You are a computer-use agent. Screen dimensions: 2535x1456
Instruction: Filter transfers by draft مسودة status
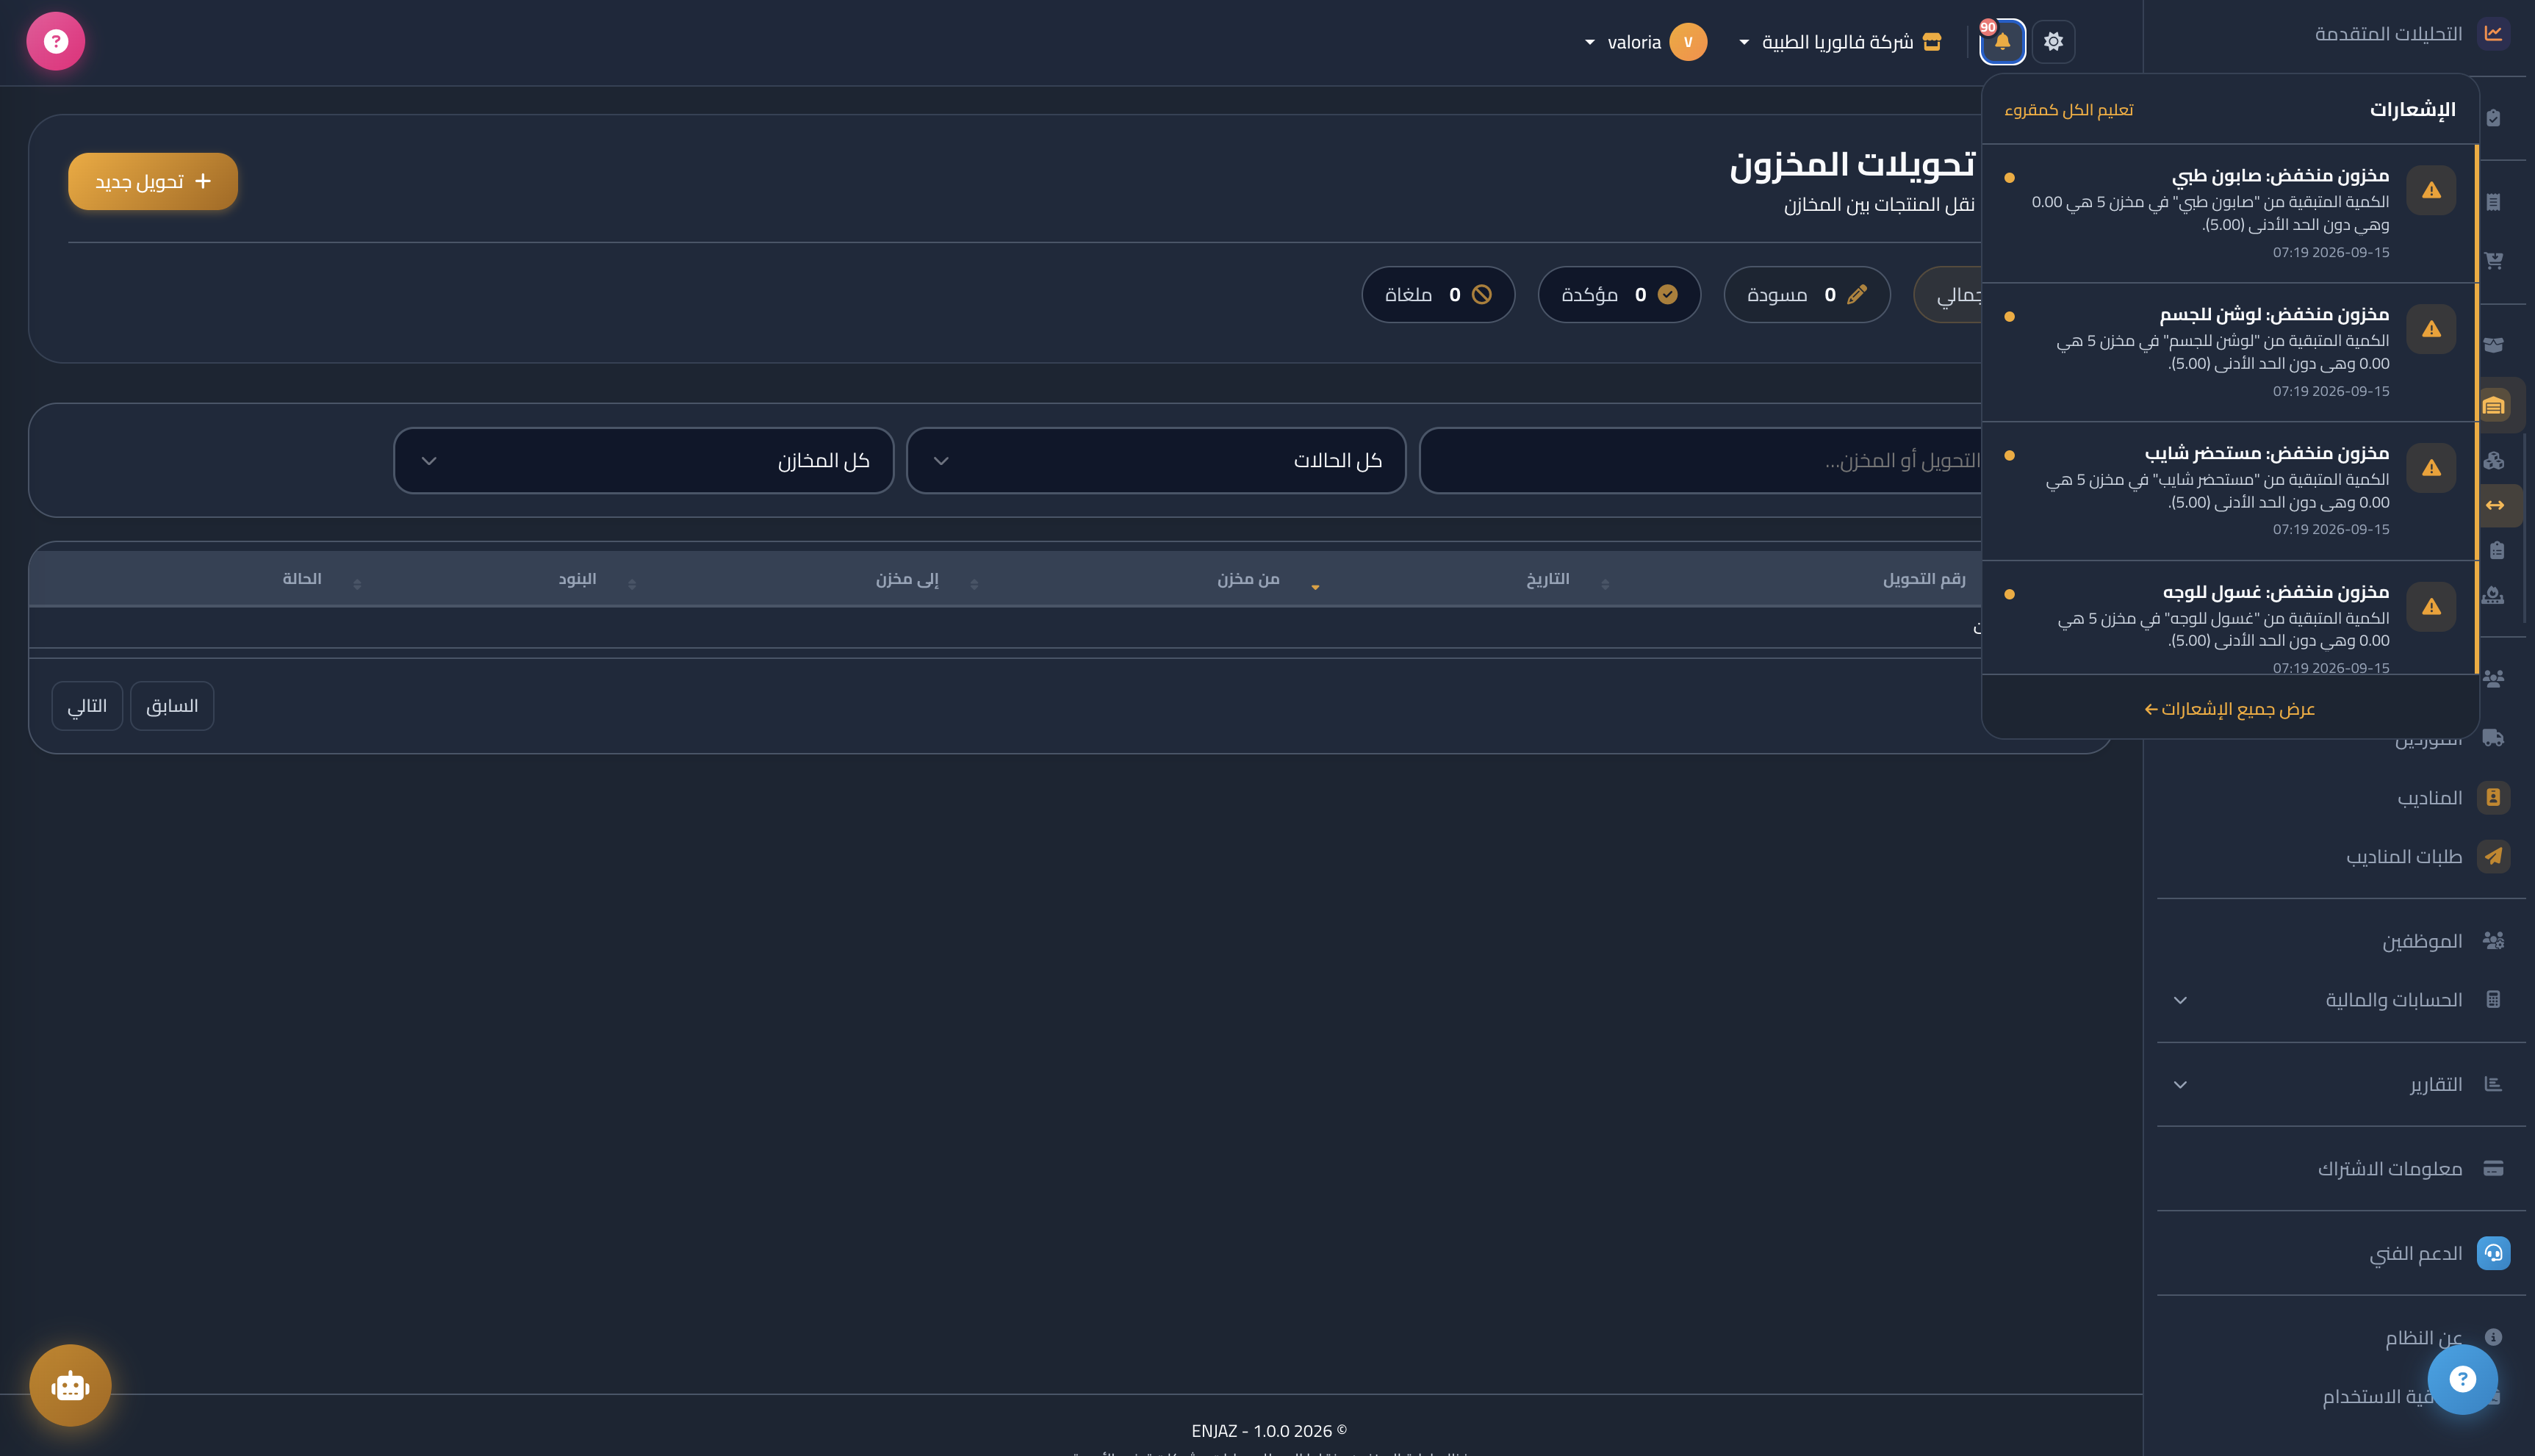click(x=1806, y=294)
